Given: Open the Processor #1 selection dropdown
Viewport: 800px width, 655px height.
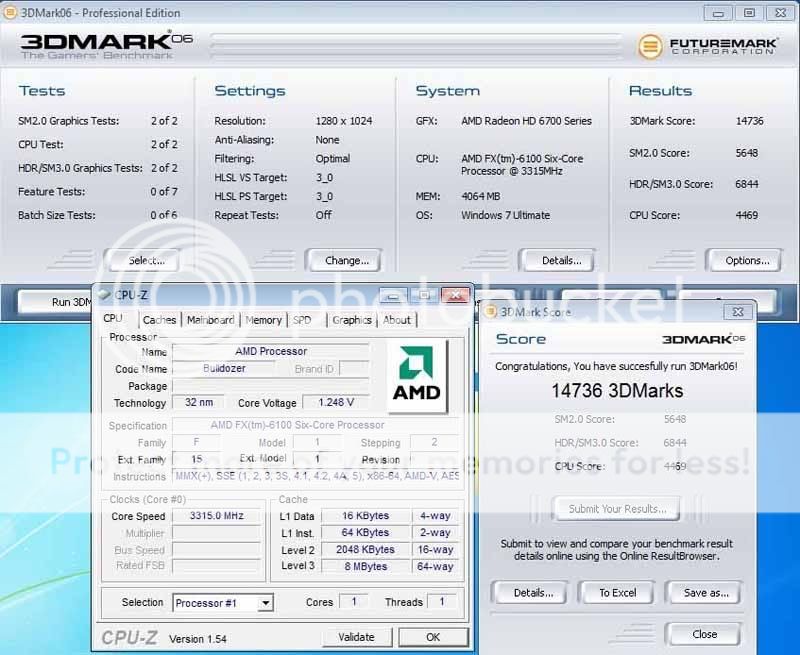Looking at the screenshot, I should click(x=265, y=603).
